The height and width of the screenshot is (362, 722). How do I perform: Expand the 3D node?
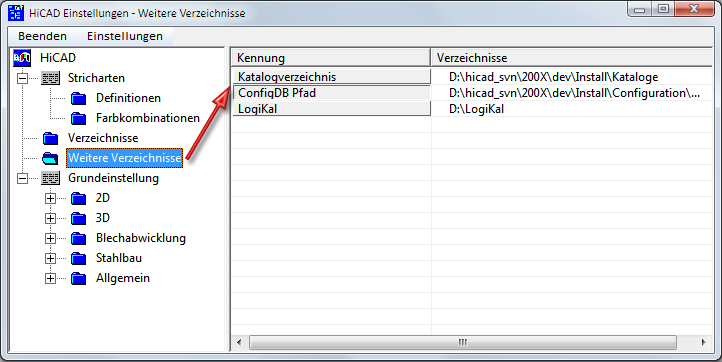[50, 218]
